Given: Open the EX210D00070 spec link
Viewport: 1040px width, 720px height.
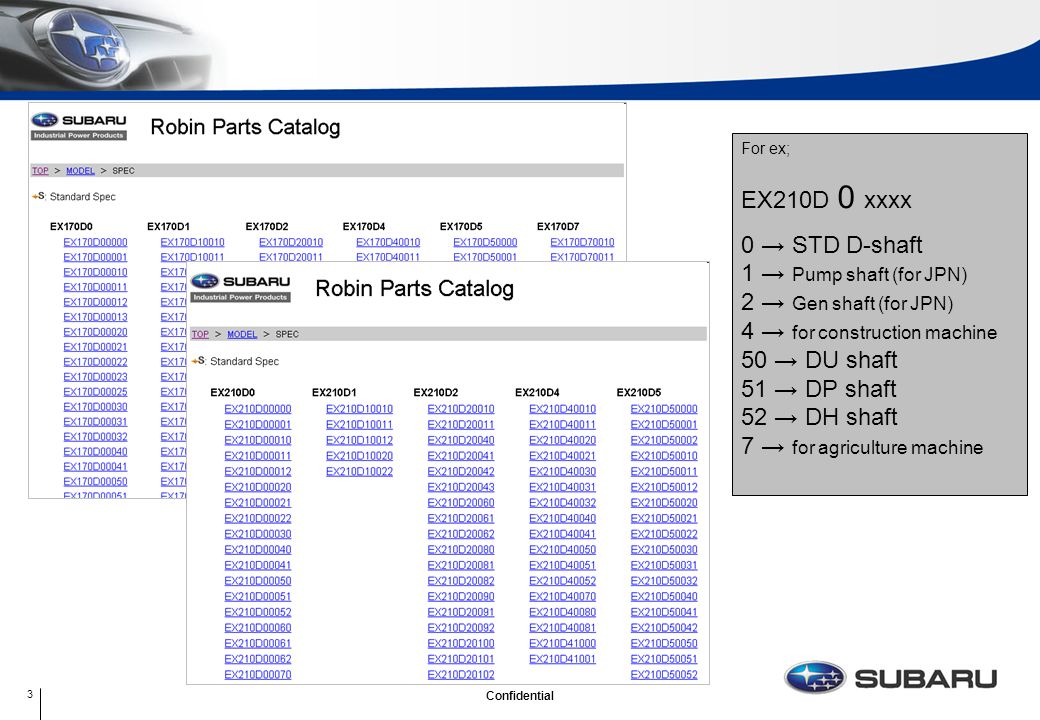Looking at the screenshot, I should click(x=258, y=674).
